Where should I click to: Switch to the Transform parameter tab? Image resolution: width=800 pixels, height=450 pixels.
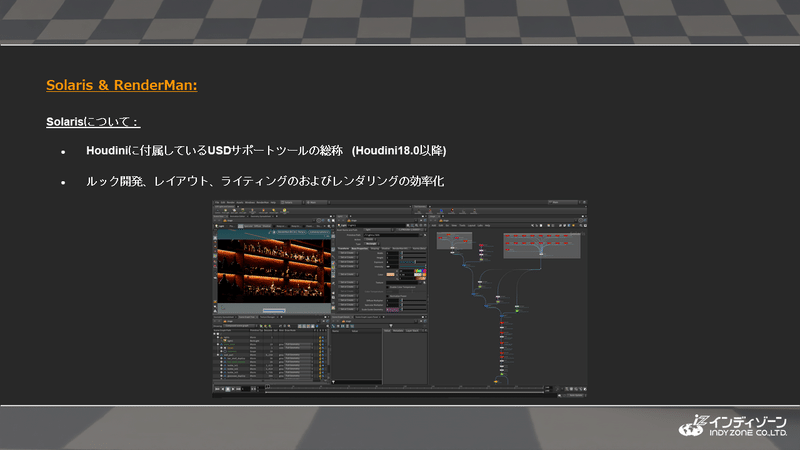344,248
